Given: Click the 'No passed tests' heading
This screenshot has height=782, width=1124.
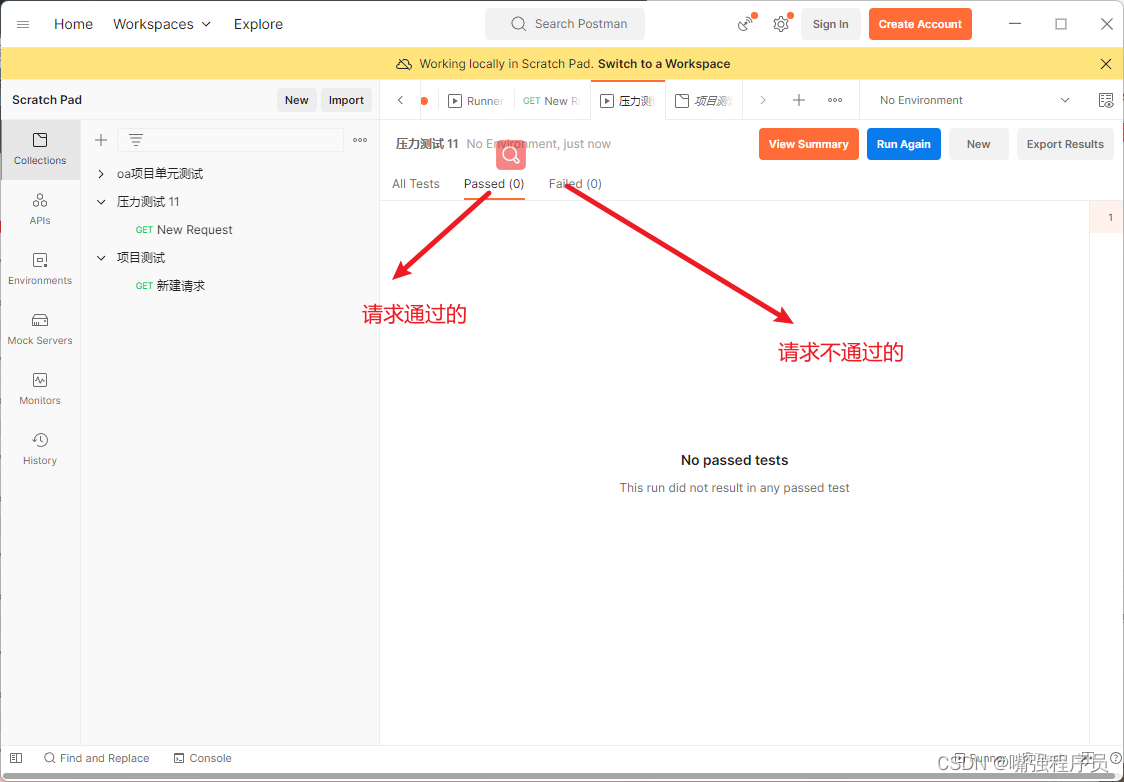Looking at the screenshot, I should [x=735, y=460].
